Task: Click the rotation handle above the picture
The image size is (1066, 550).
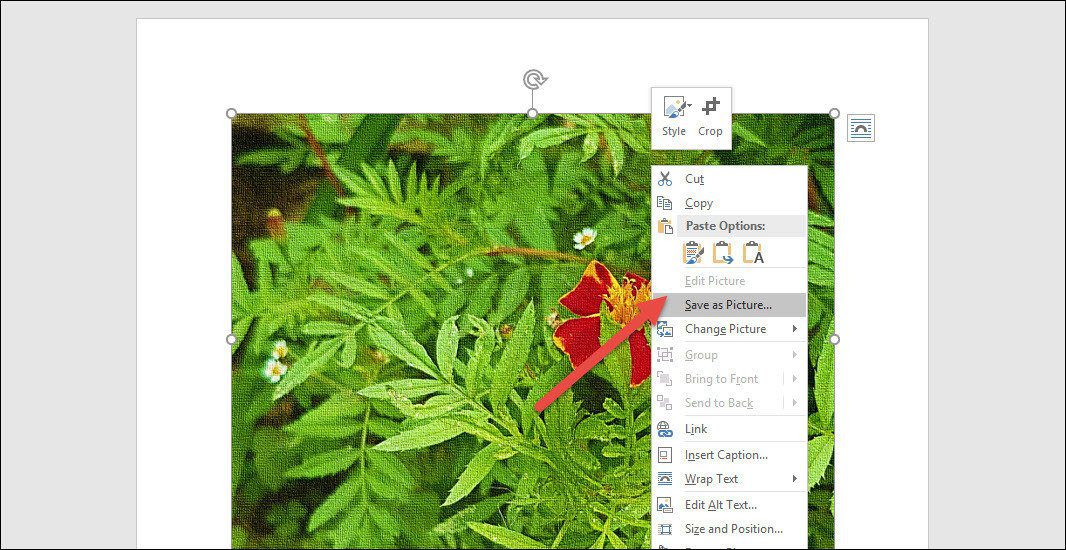Action: 534,80
